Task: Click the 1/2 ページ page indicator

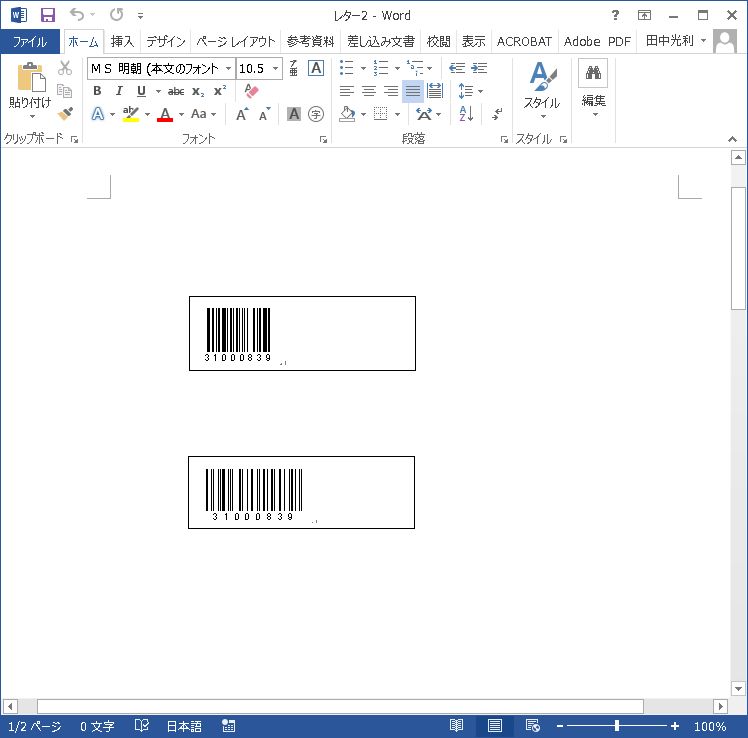Action: (35, 726)
